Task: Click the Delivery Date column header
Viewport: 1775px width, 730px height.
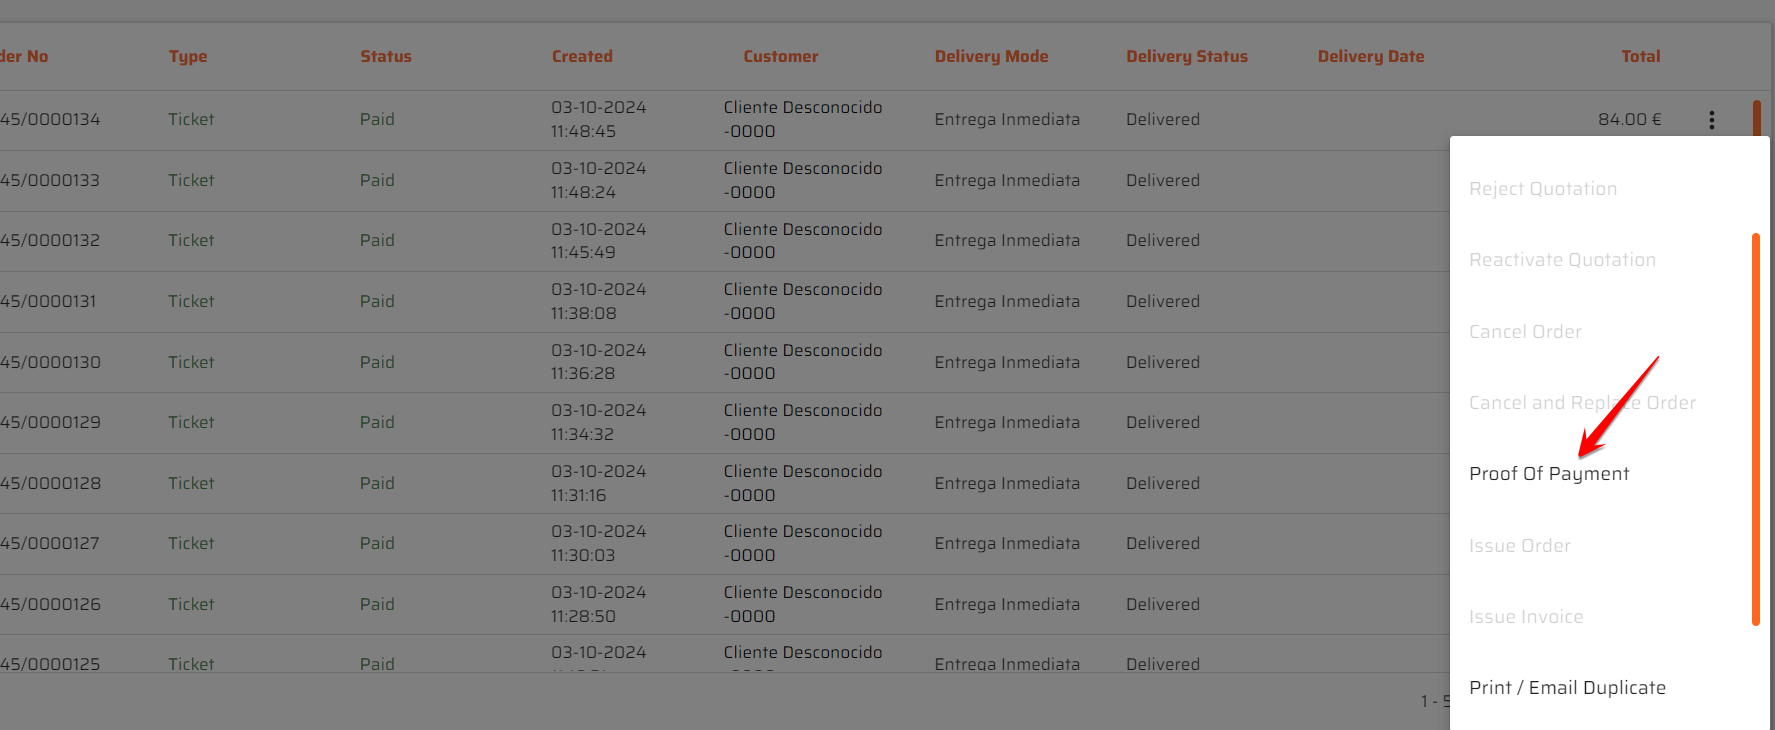Action: [x=1370, y=57]
